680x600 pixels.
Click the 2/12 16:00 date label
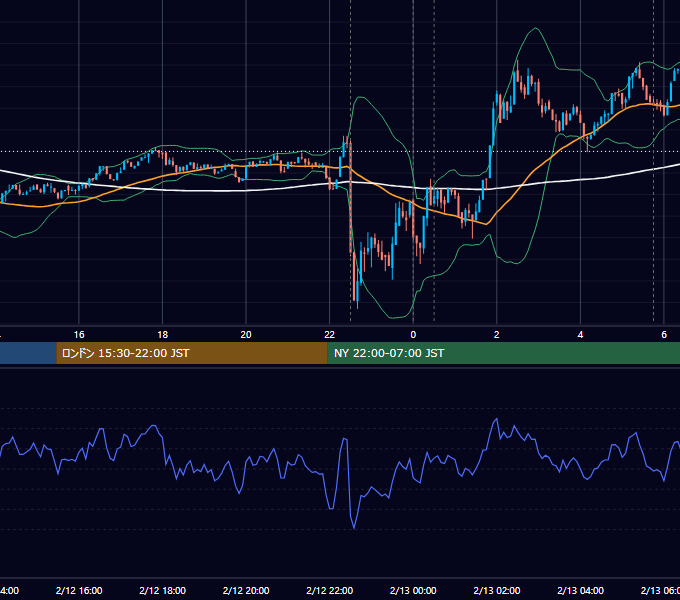pos(79,590)
